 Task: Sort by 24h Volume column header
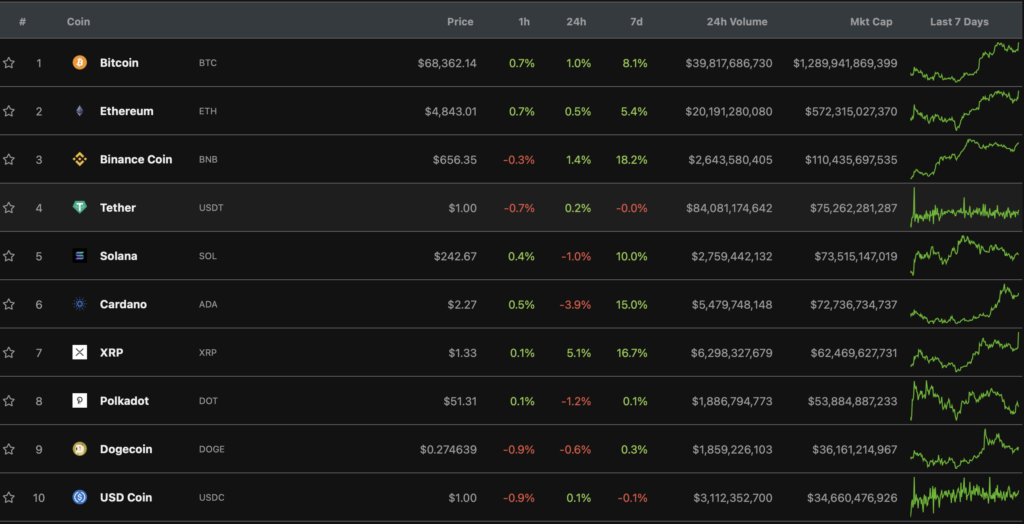(739, 21)
